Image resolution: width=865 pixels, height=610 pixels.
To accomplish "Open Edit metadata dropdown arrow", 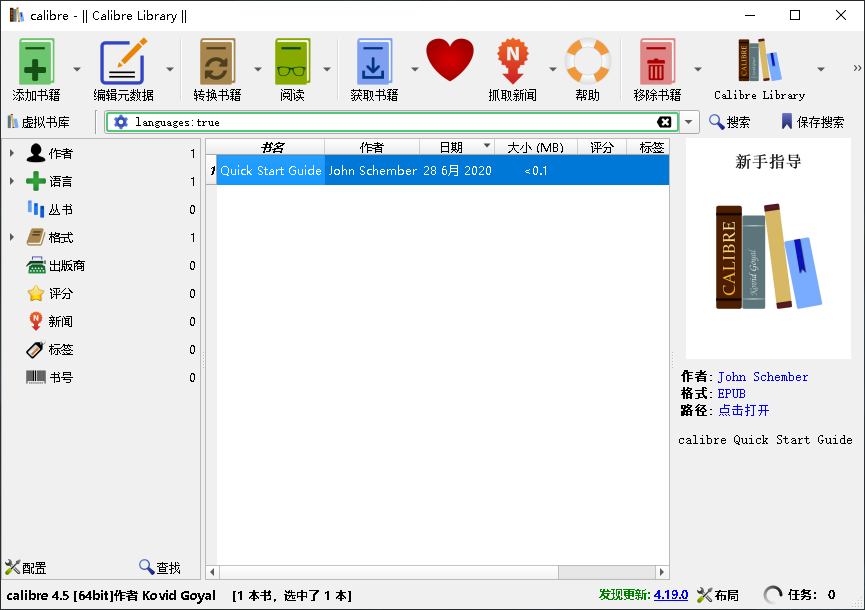I will click(x=170, y=69).
